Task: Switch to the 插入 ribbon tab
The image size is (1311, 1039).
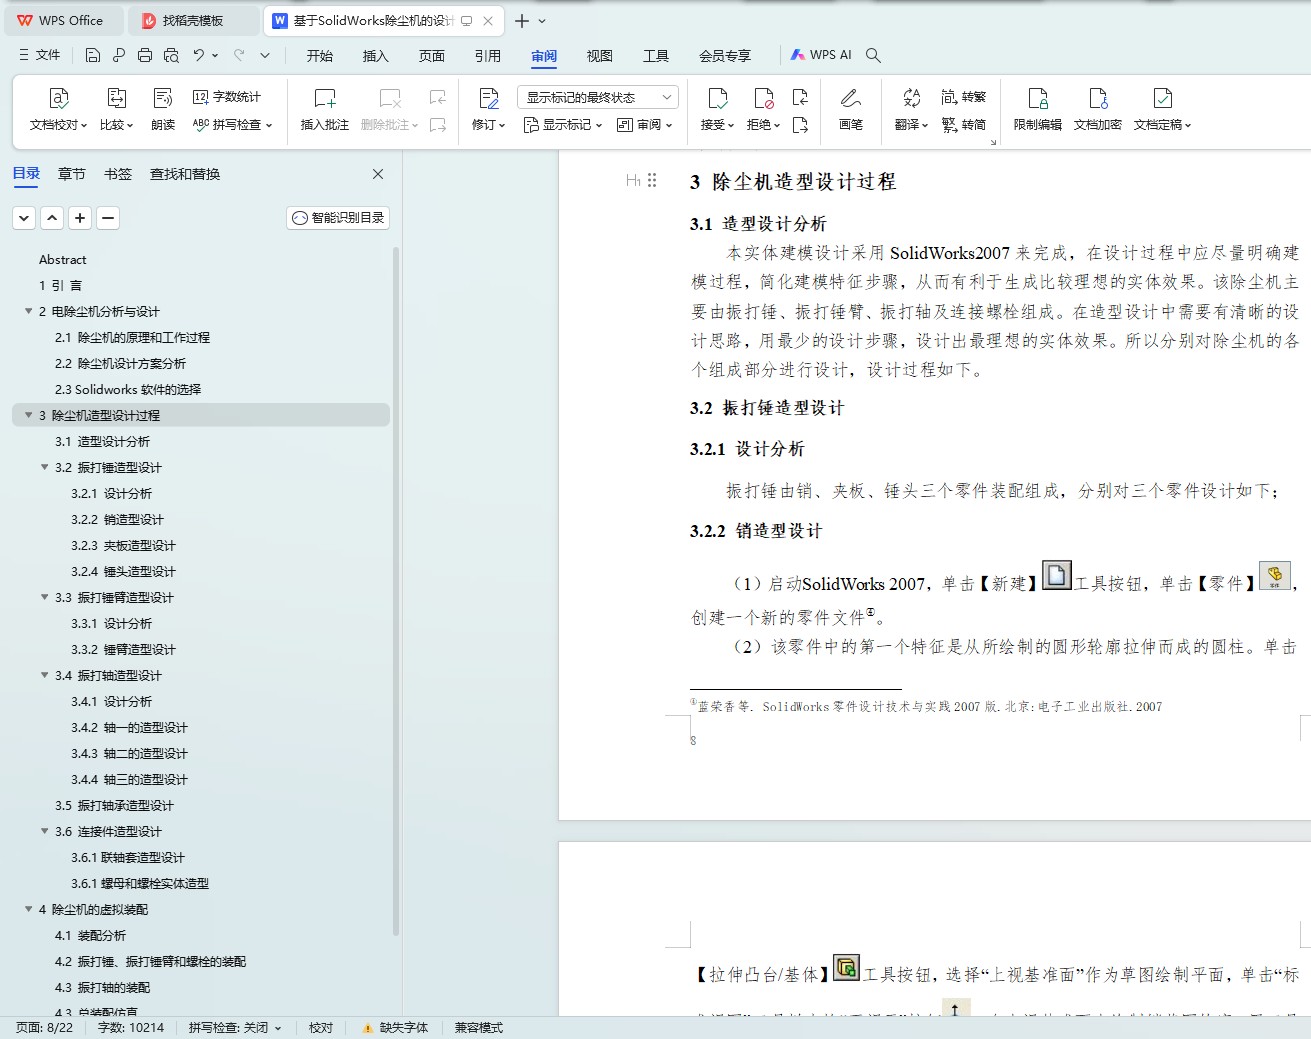Action: point(376,56)
